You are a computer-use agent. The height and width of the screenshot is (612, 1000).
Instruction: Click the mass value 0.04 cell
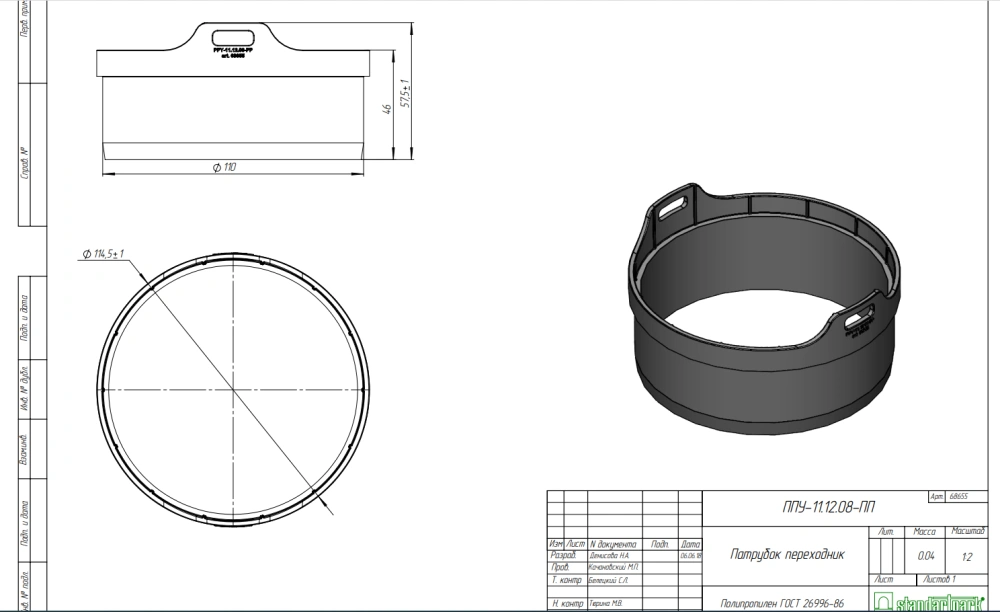point(926,554)
